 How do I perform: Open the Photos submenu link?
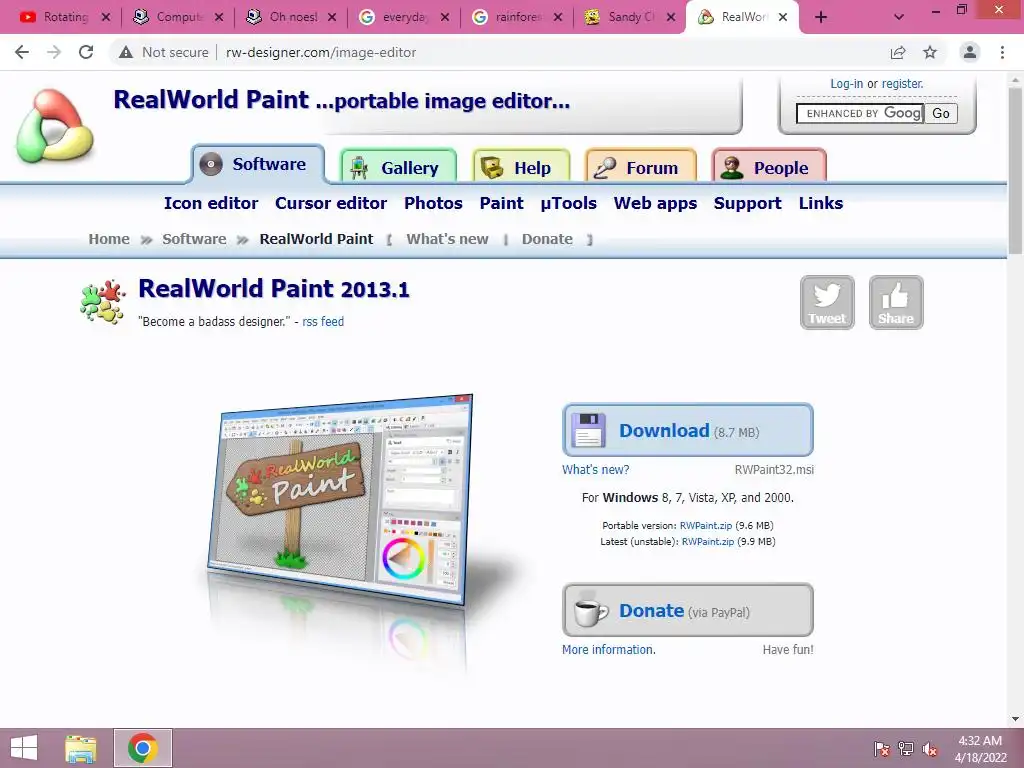pyautogui.click(x=433, y=203)
